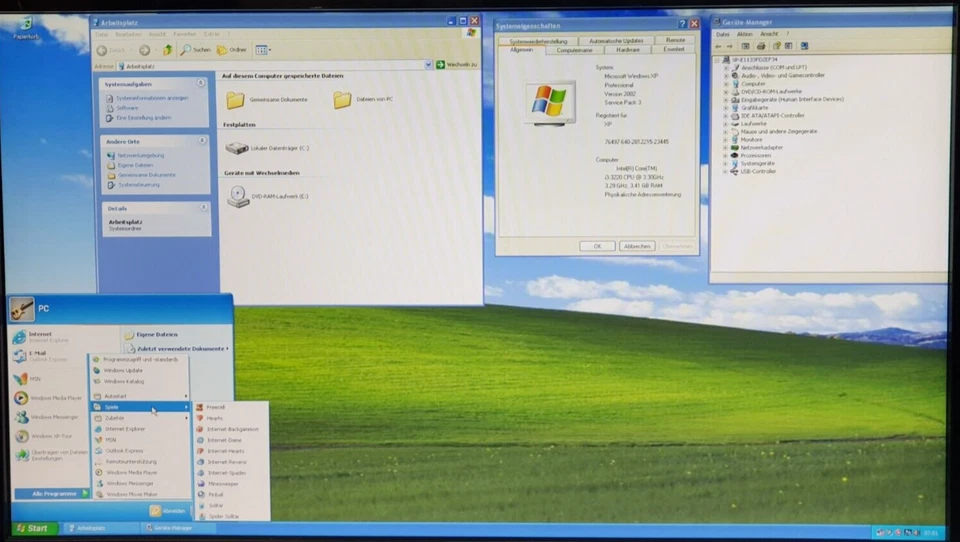Screen dimensions: 960x542
Task: Launch Freecell from the Spiele submenu
Action: pyautogui.click(x=231, y=407)
